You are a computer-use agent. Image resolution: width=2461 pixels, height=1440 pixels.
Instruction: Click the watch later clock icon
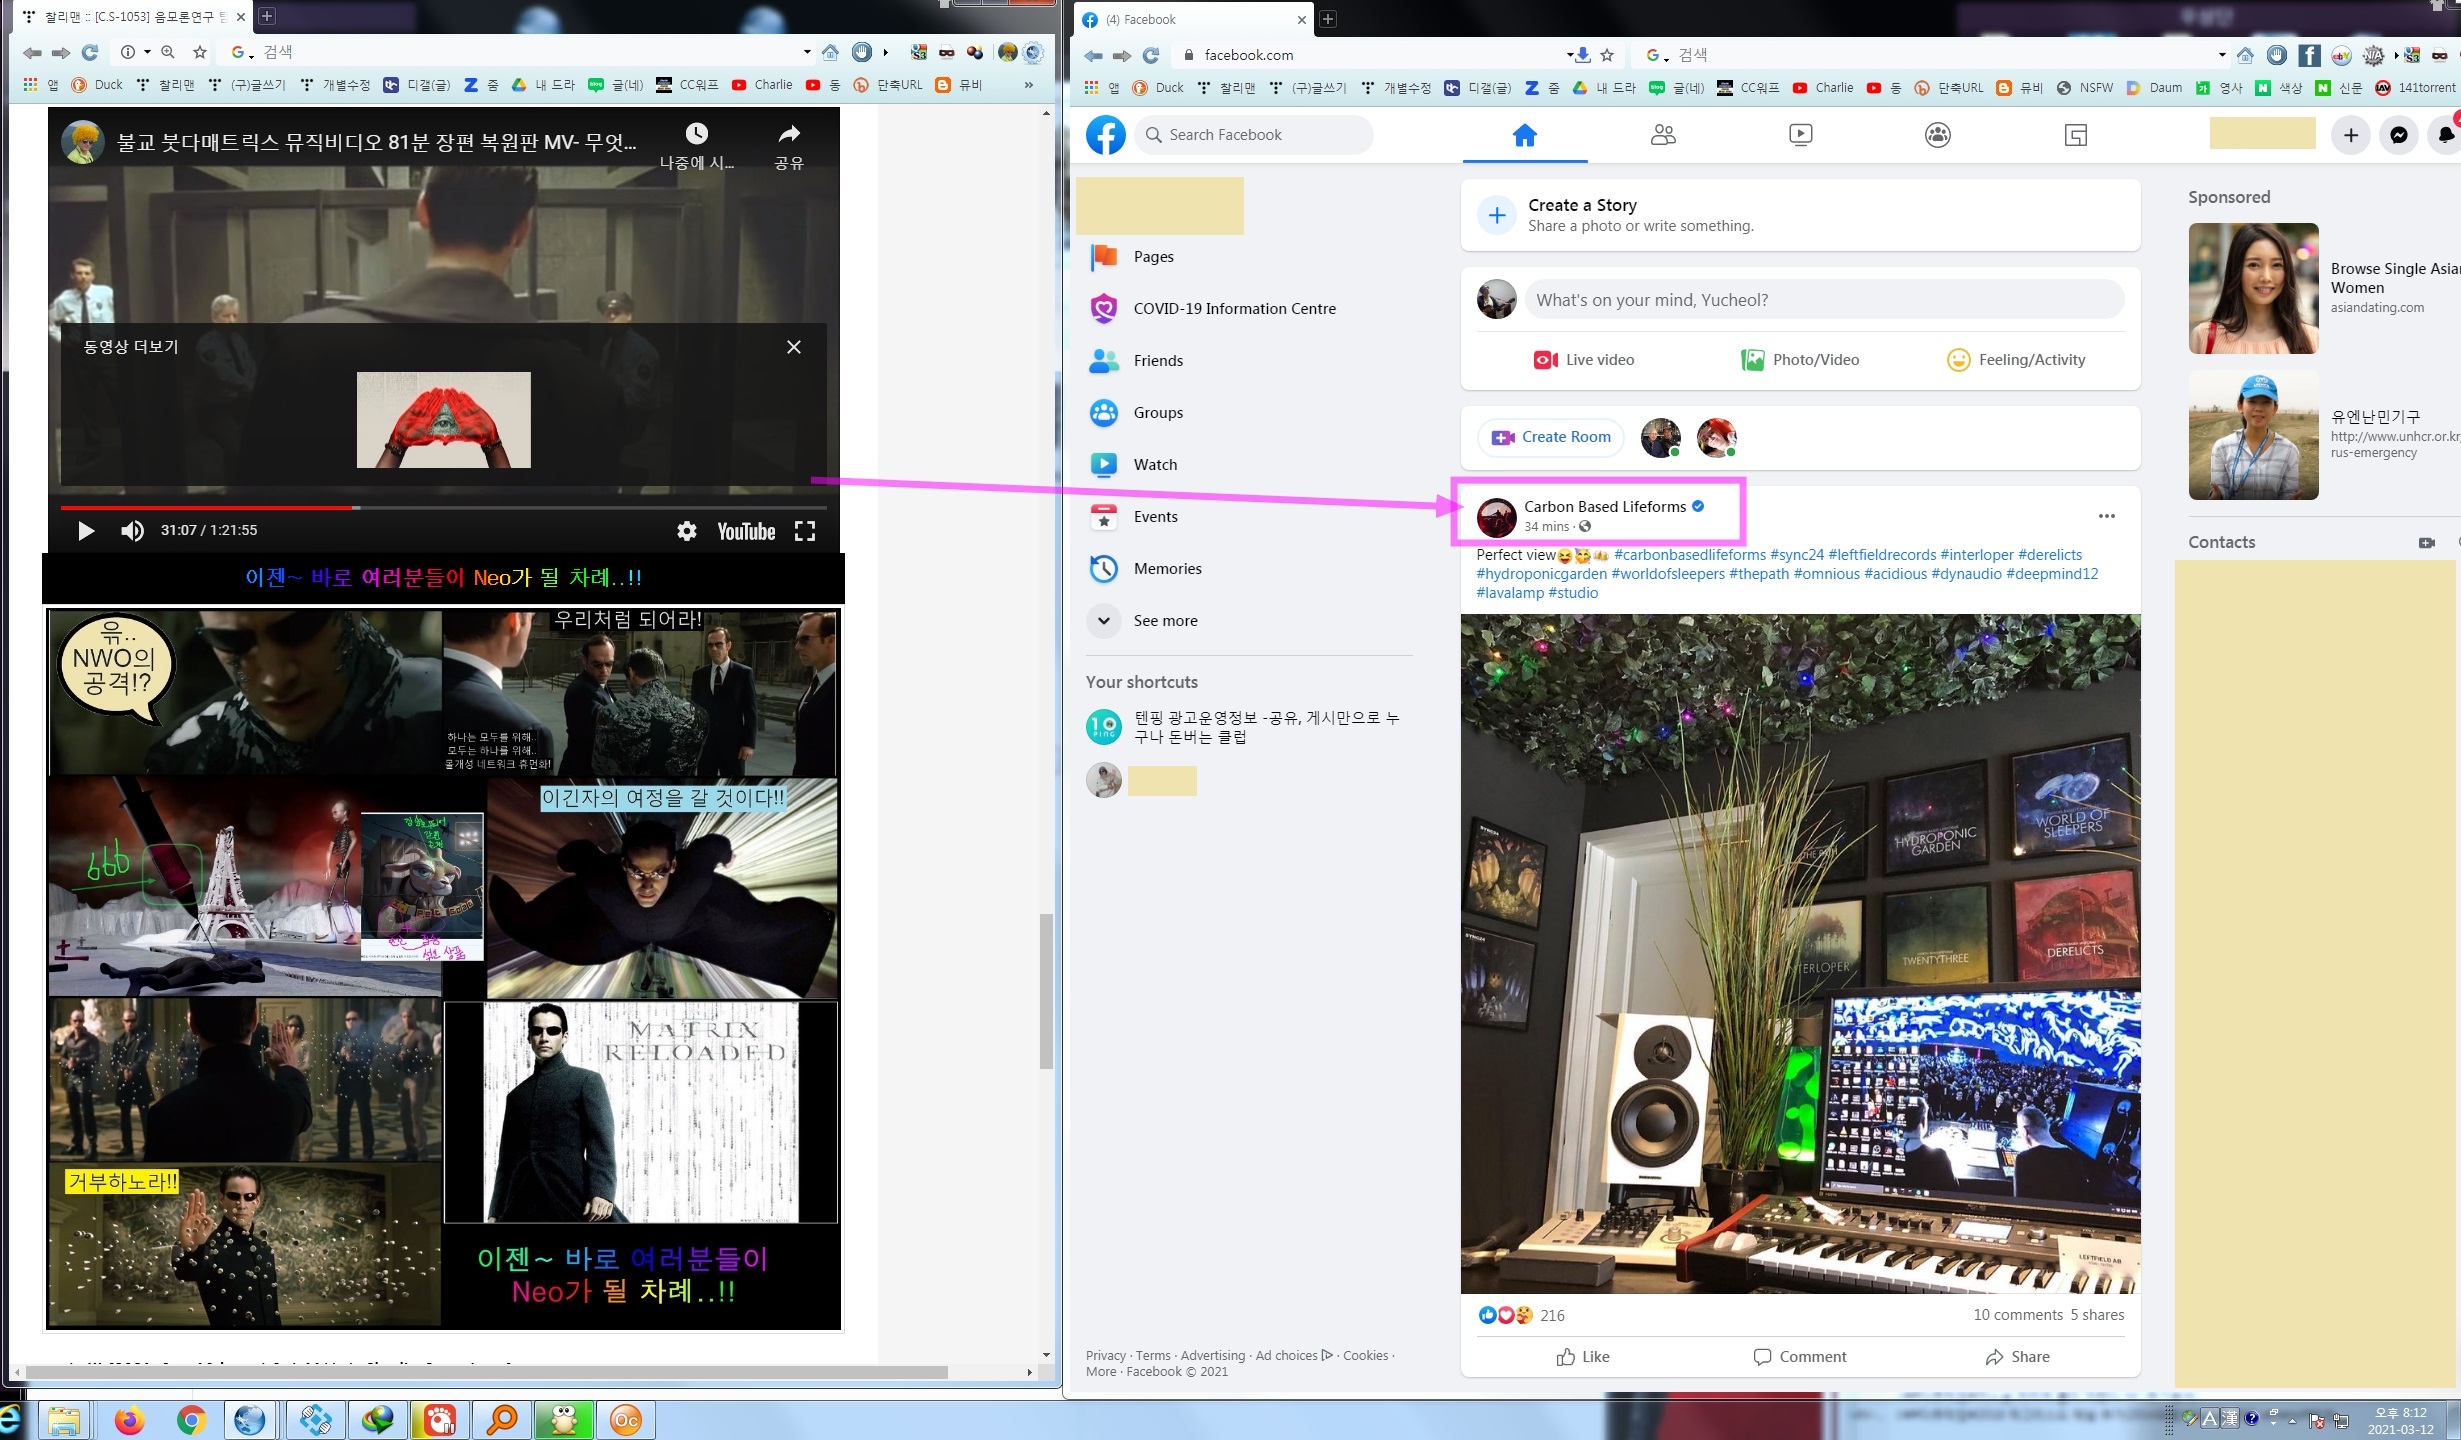(697, 134)
